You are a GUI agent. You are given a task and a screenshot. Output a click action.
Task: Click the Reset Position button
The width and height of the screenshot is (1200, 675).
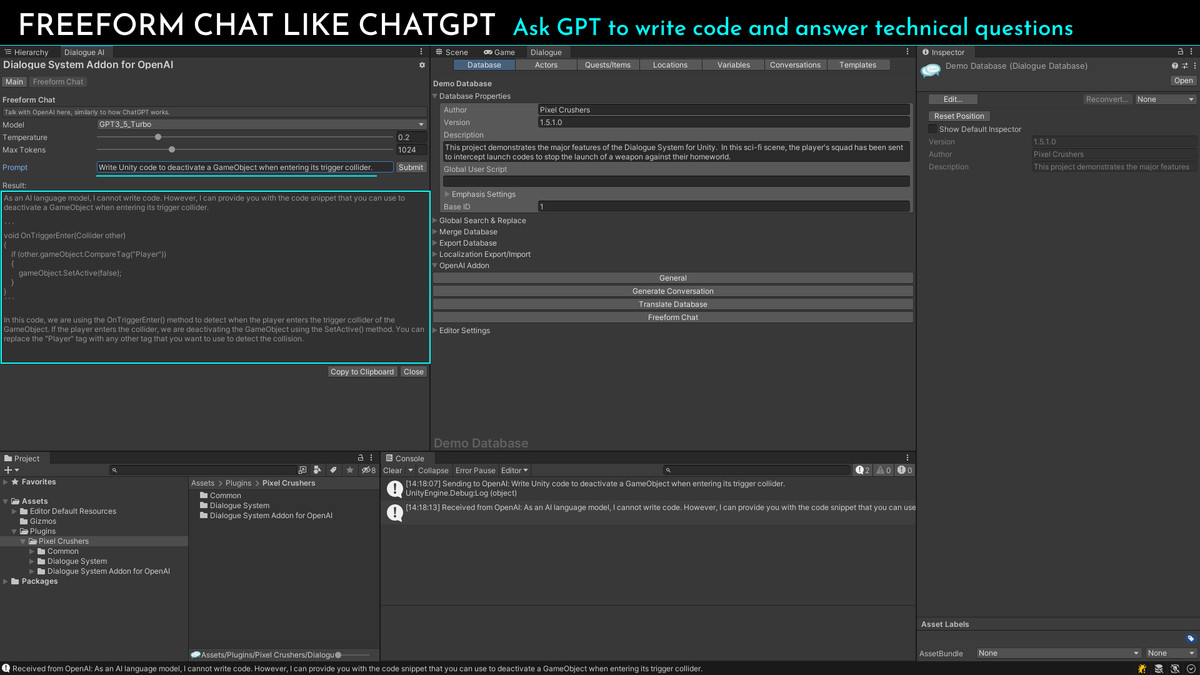(959, 116)
